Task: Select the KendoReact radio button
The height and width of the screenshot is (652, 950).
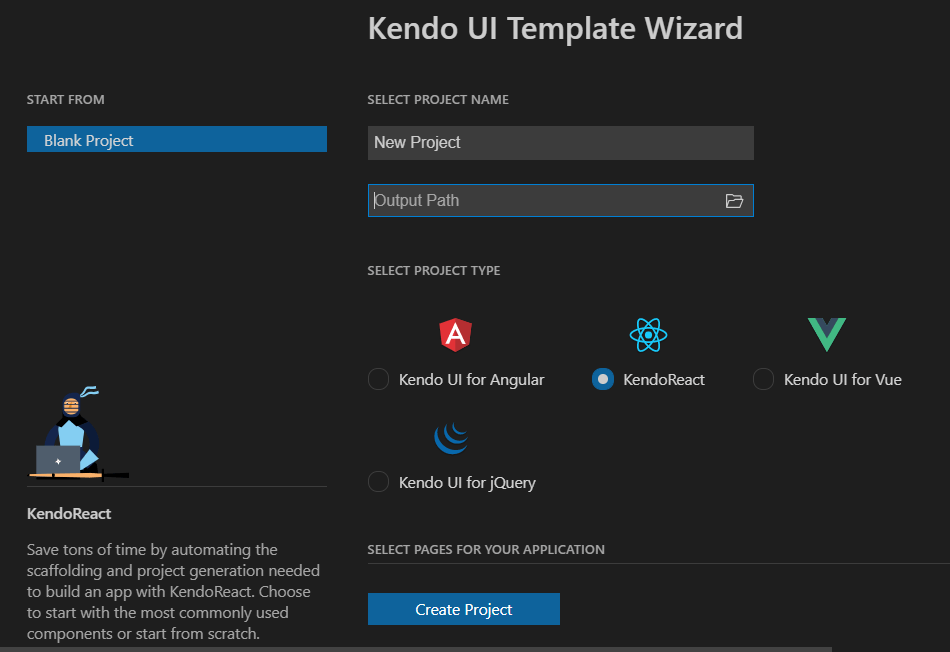Action: tap(603, 379)
